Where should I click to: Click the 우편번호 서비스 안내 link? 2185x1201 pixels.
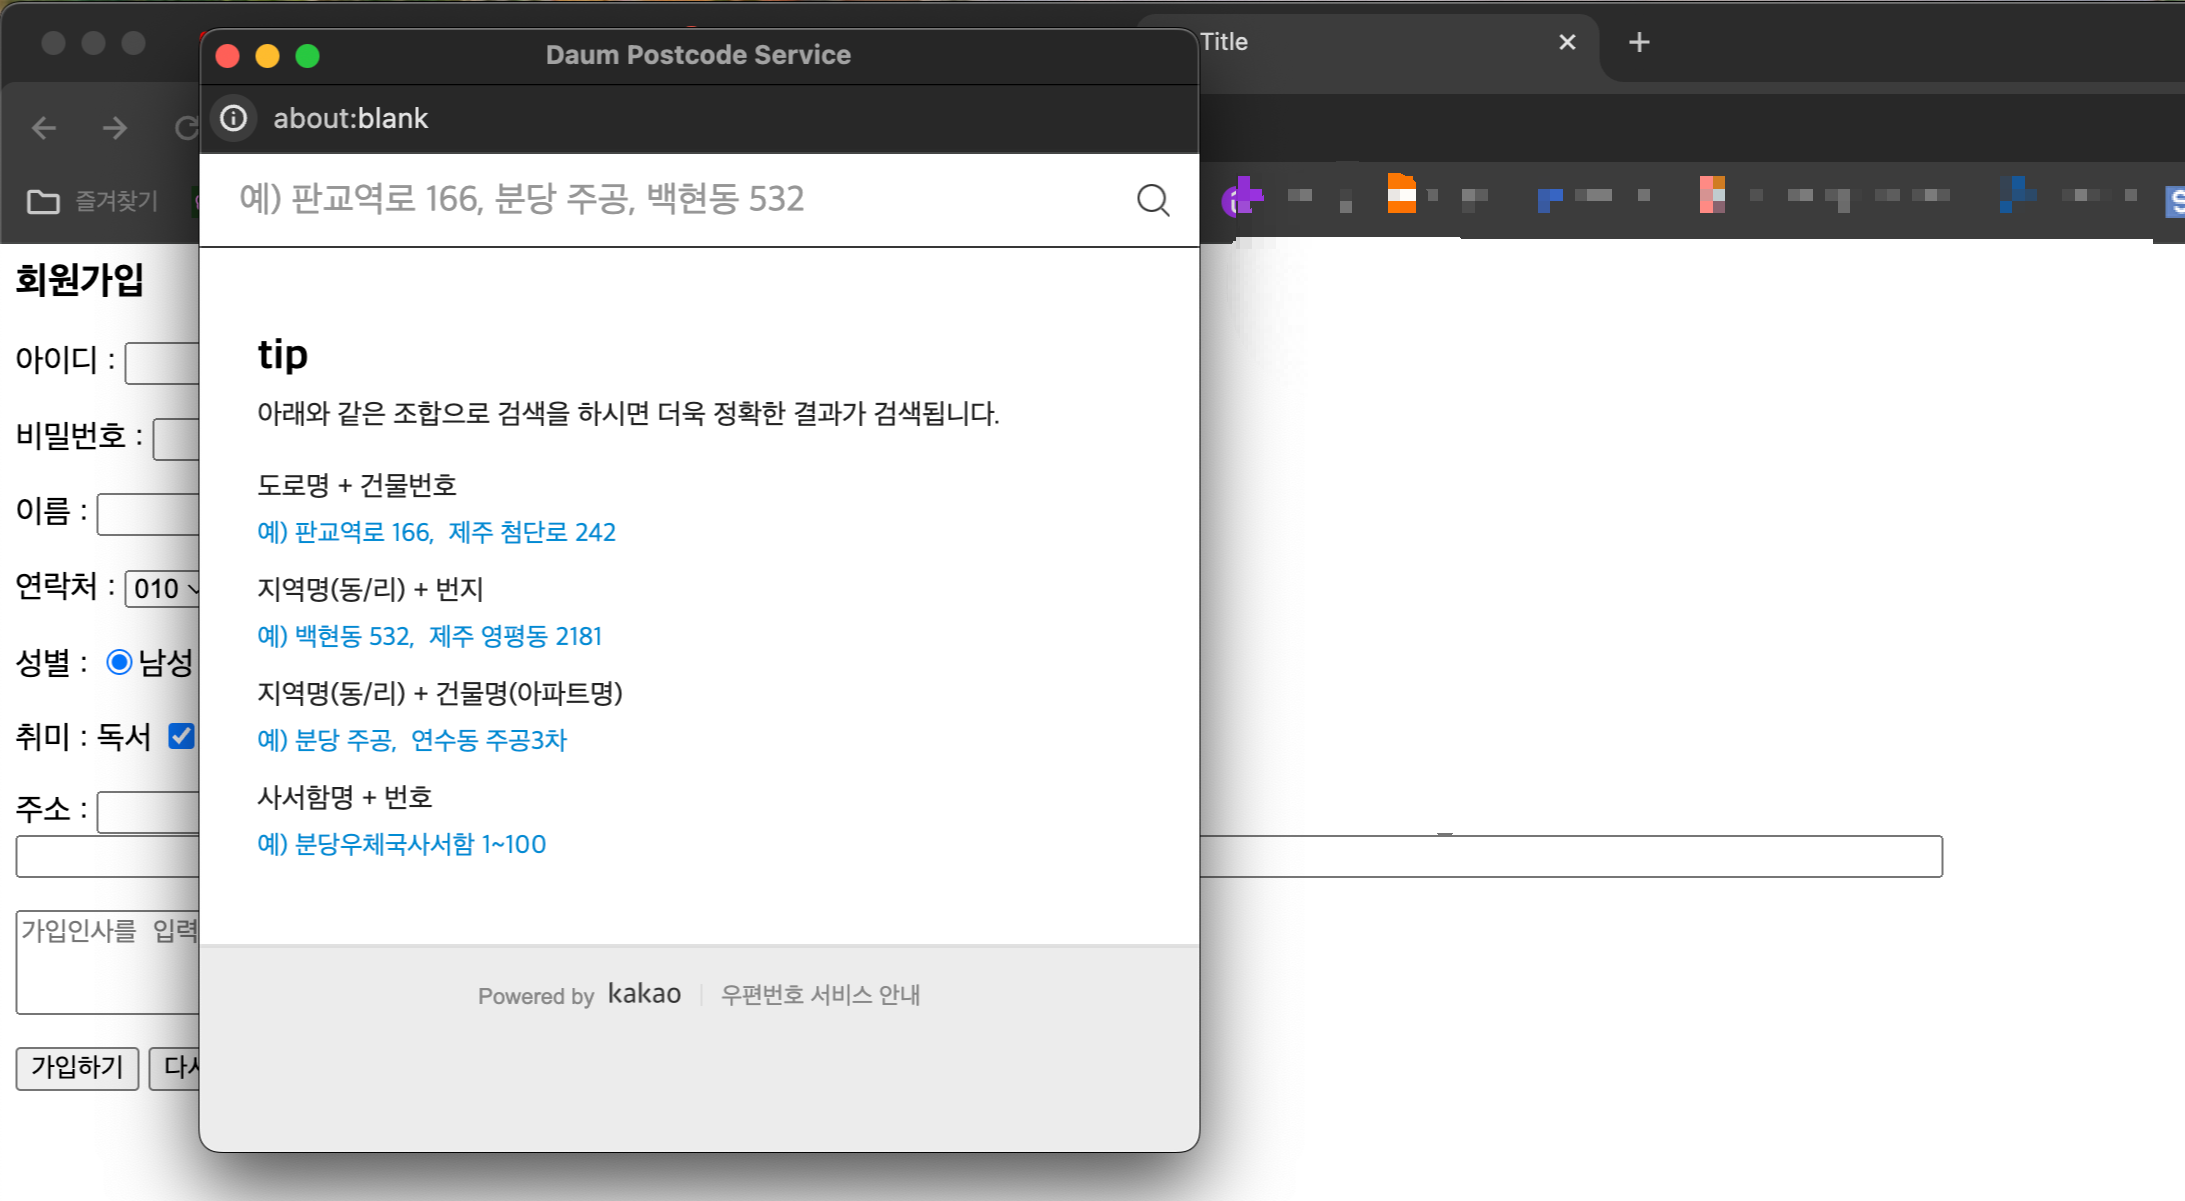point(820,995)
